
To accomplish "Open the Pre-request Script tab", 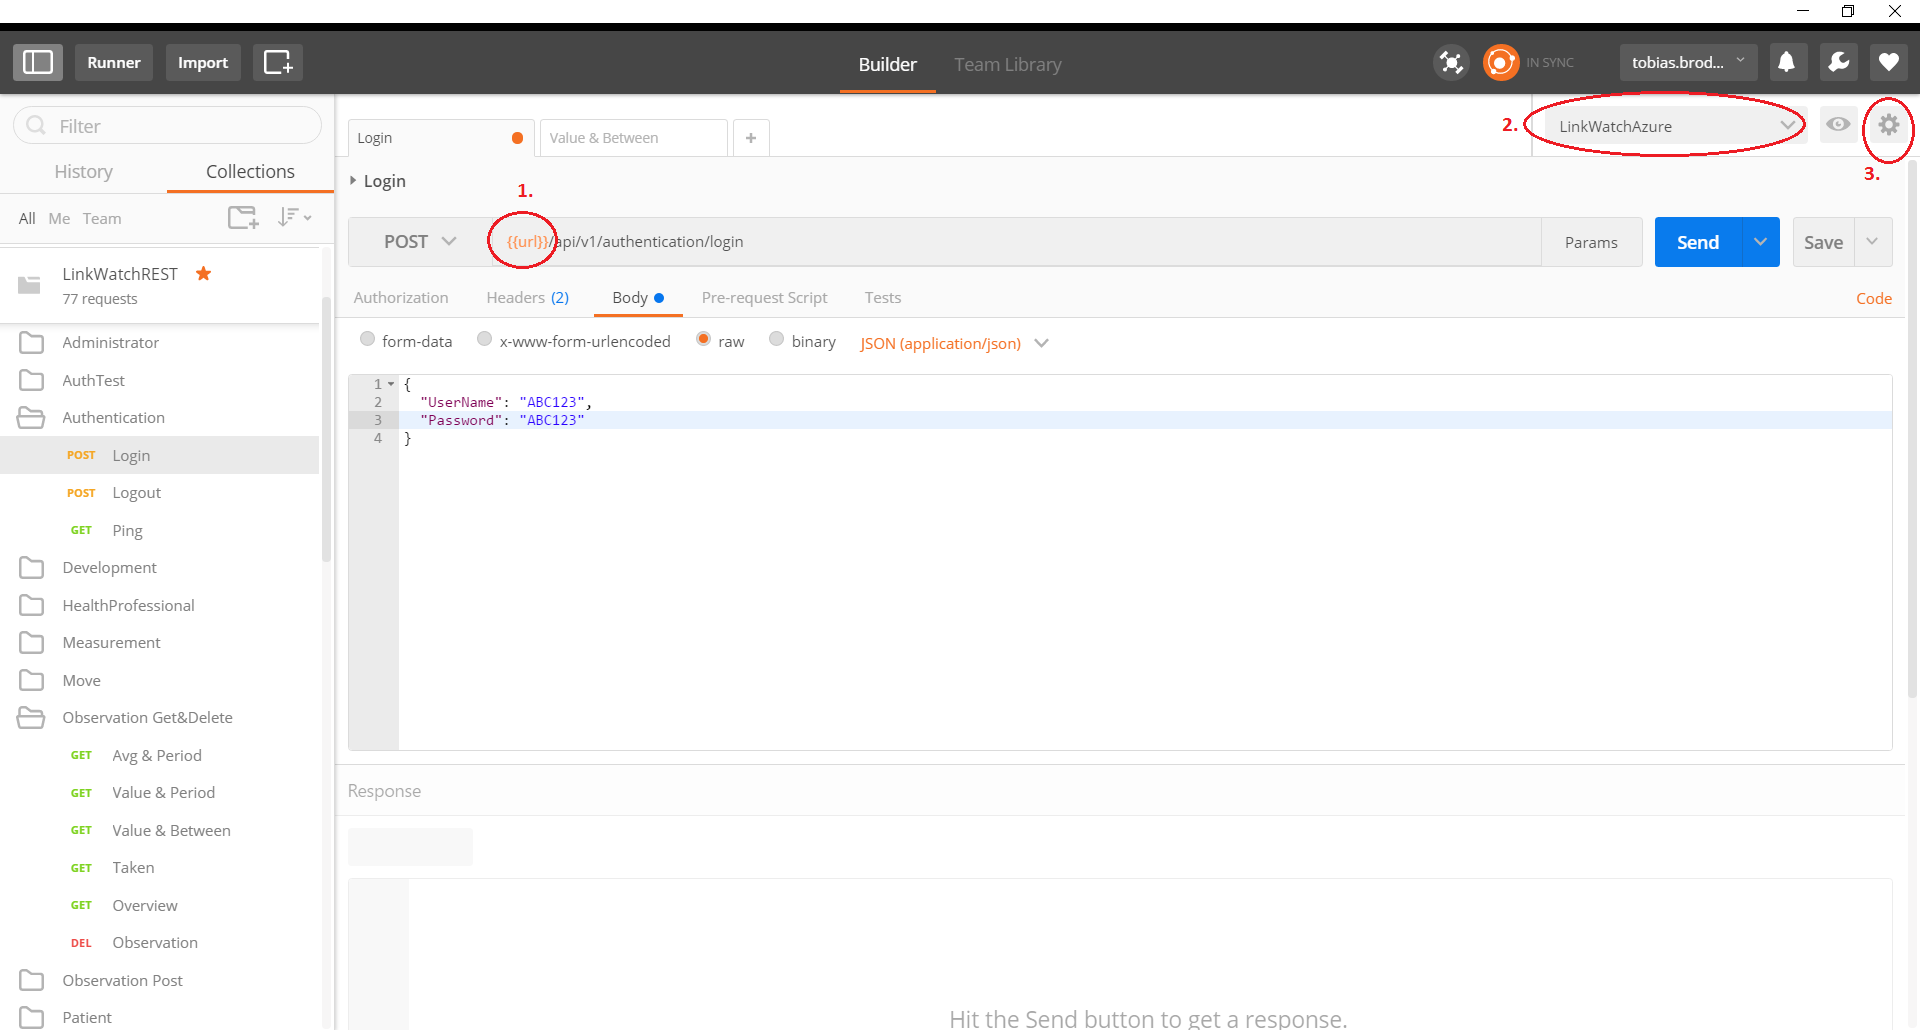I will (x=764, y=298).
